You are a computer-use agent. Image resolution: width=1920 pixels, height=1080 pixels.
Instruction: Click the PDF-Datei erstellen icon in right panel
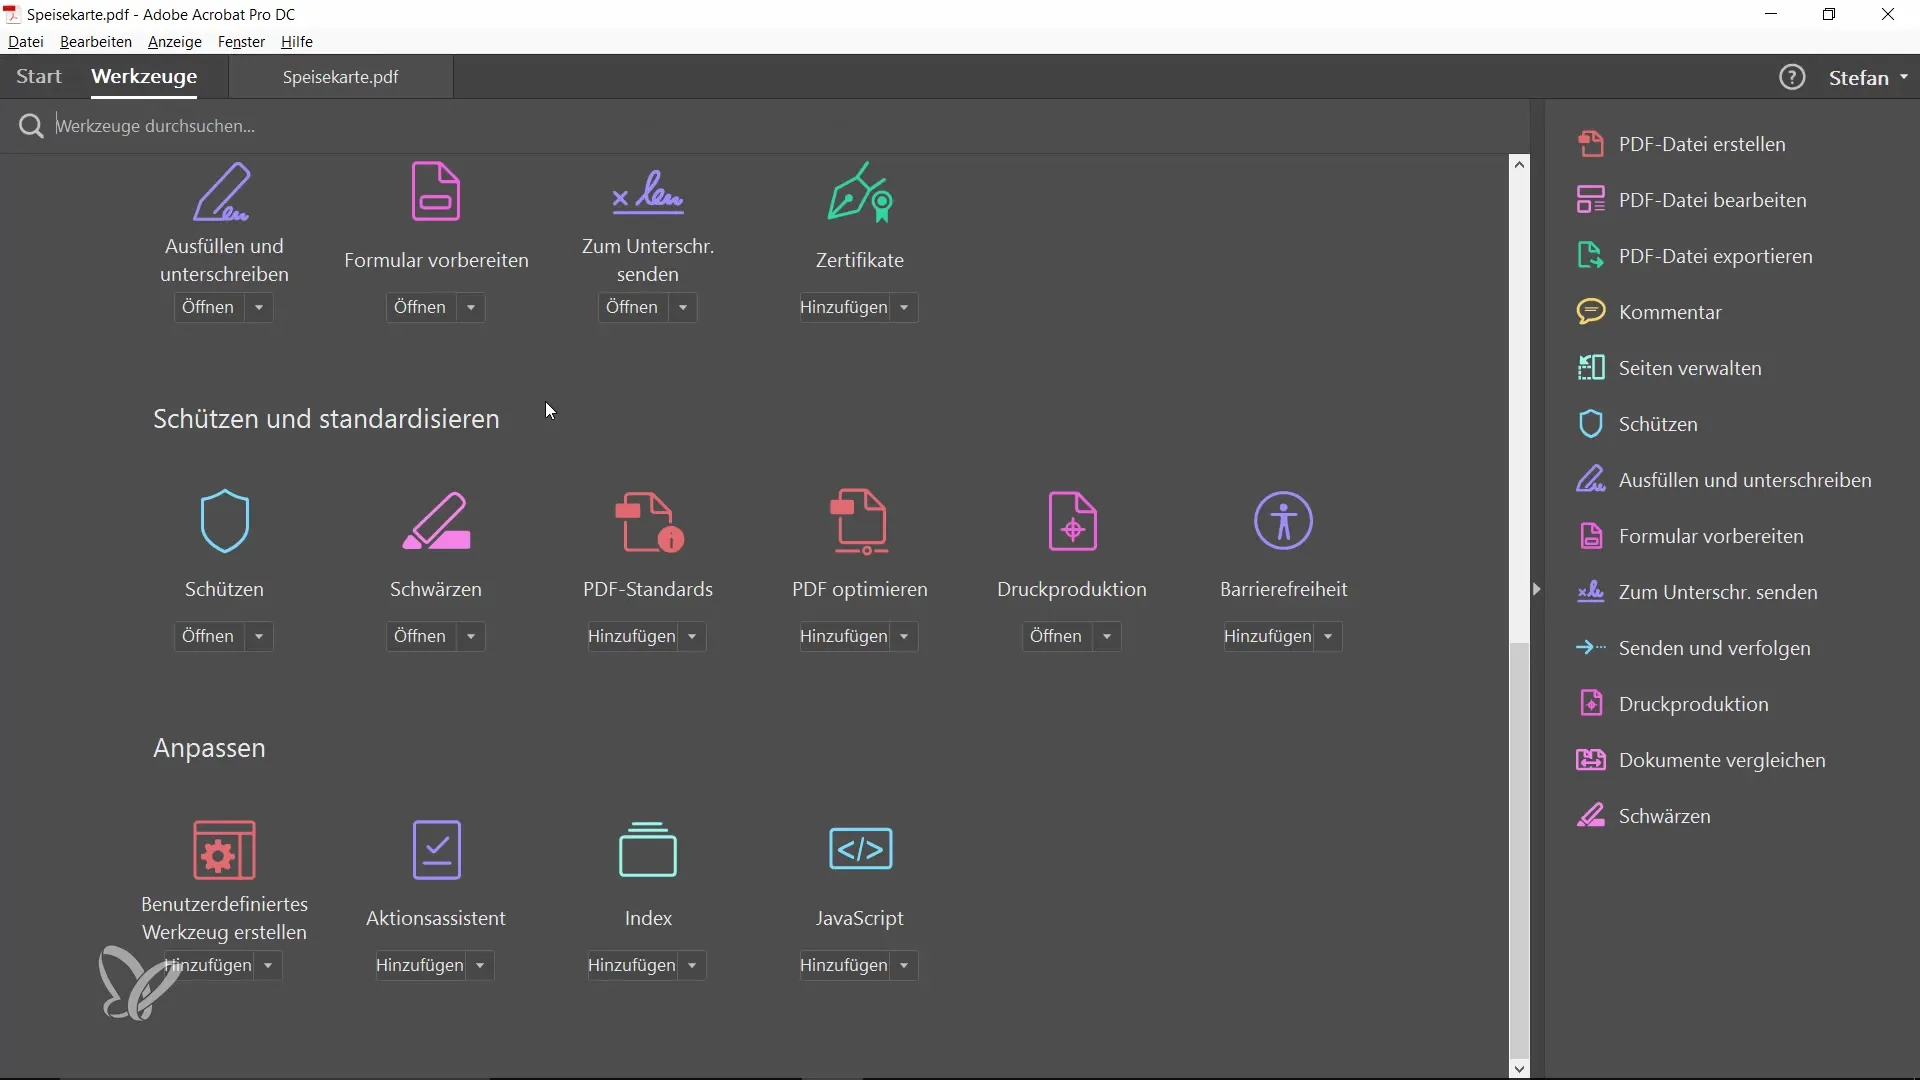tap(1590, 144)
